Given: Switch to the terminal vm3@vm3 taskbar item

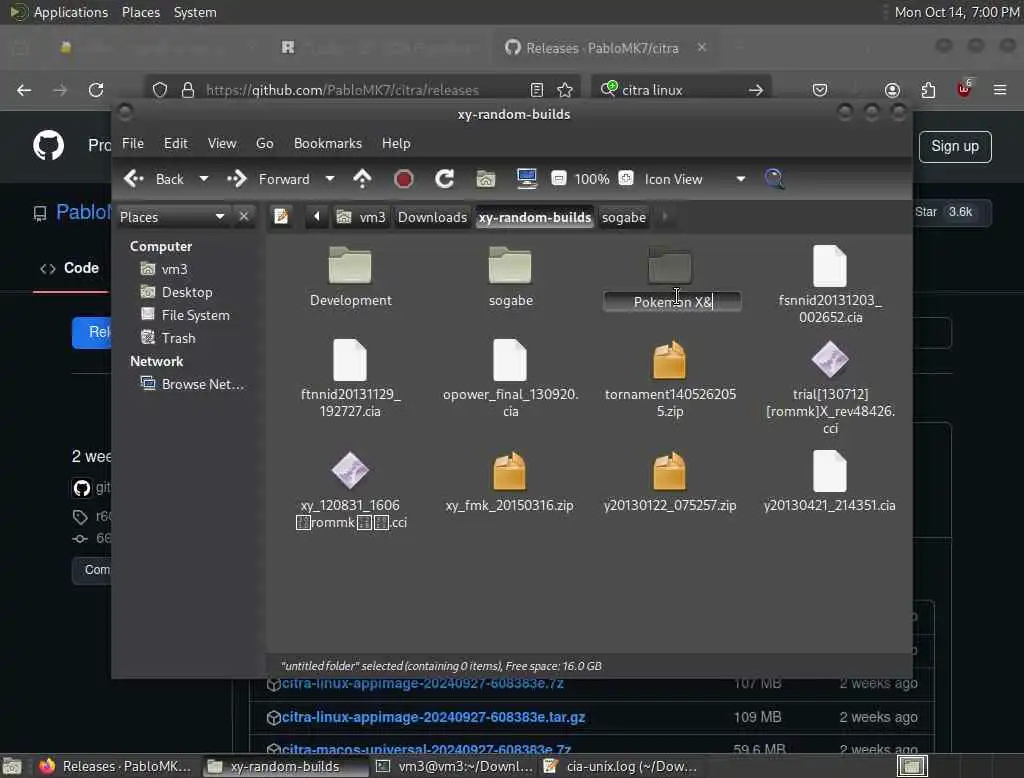Looking at the screenshot, I should 455,766.
